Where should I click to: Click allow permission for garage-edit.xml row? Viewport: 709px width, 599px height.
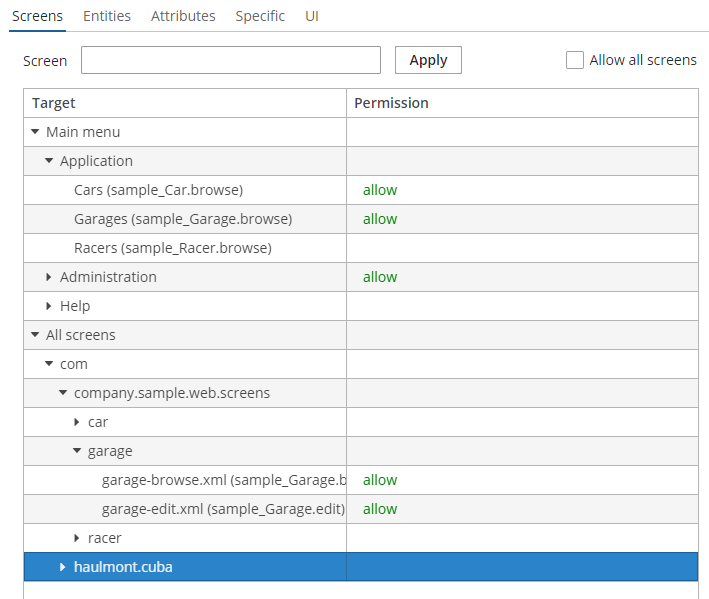(x=380, y=509)
